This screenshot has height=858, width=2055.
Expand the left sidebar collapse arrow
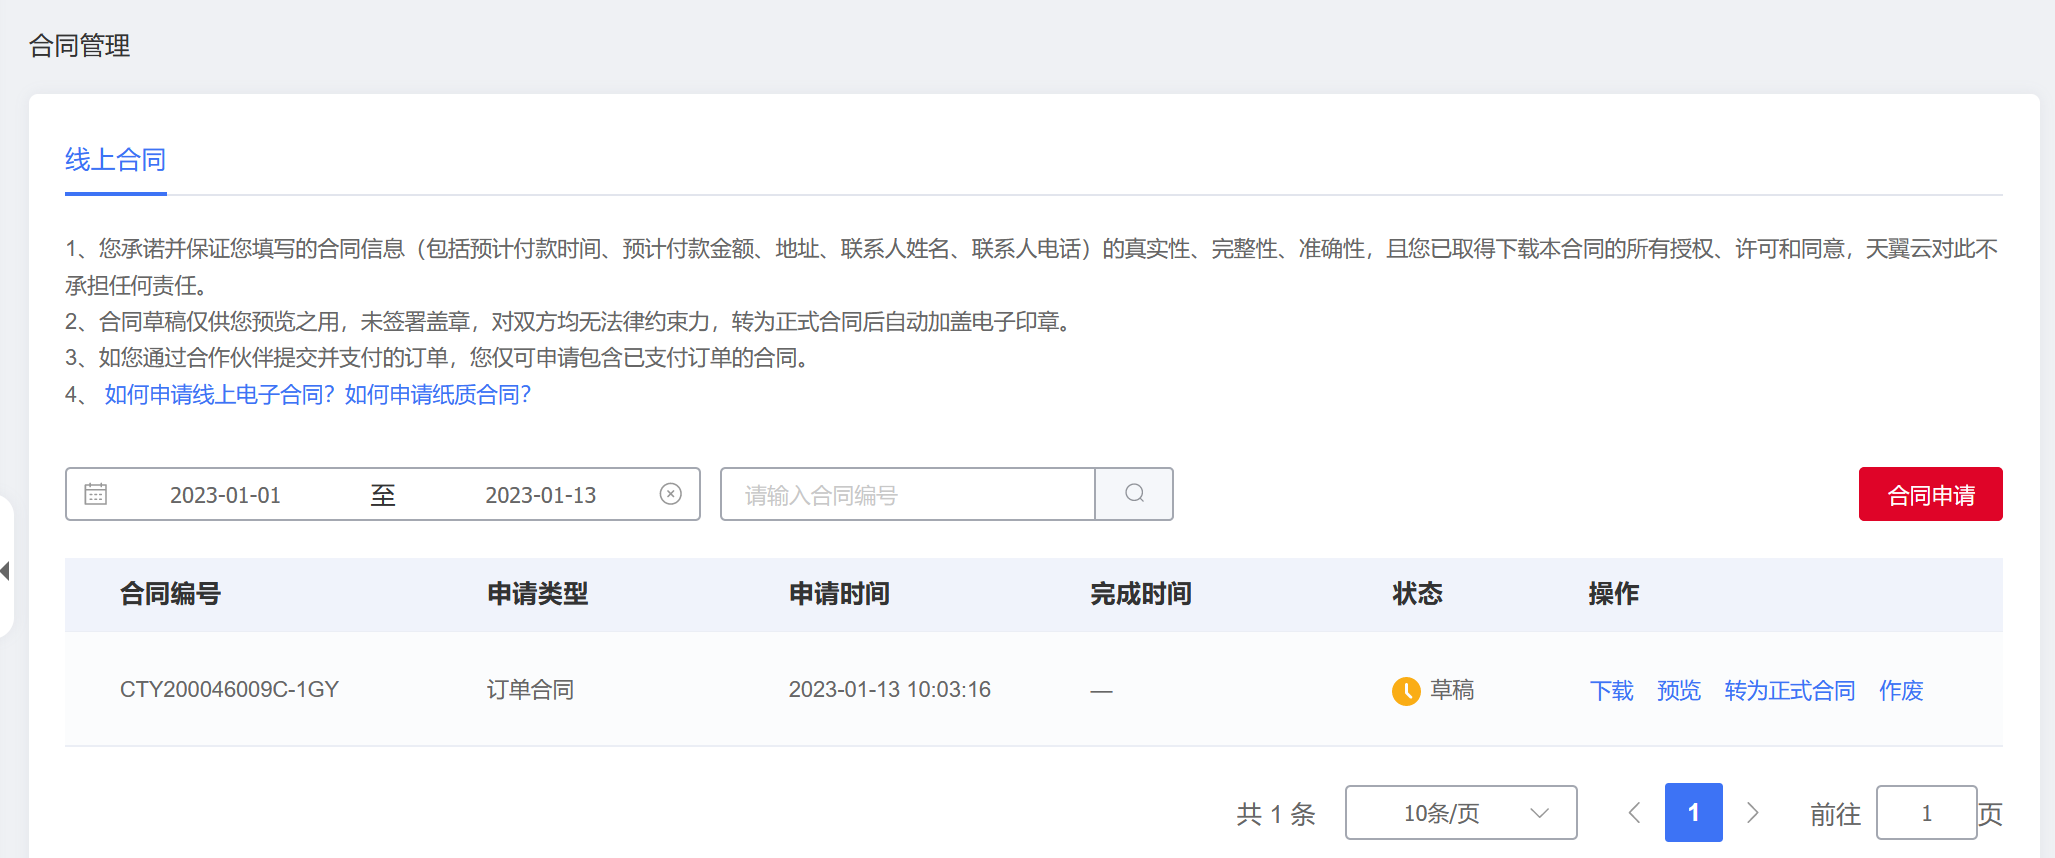point(6,571)
